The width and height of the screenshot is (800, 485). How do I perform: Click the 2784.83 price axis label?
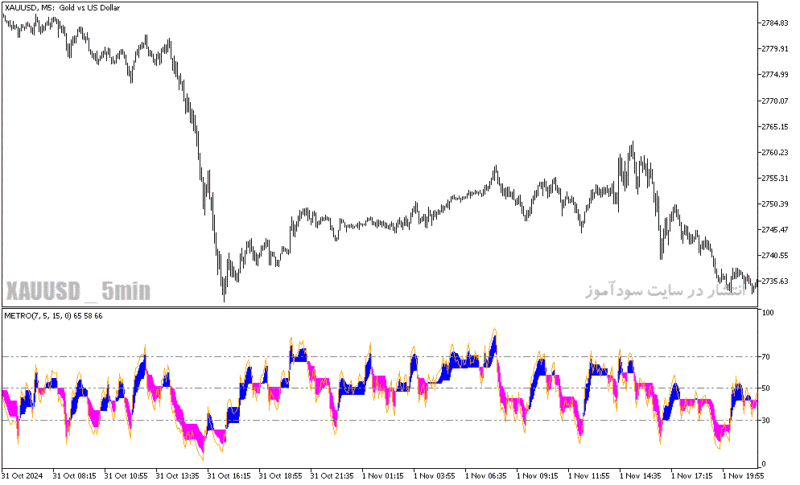coord(774,23)
